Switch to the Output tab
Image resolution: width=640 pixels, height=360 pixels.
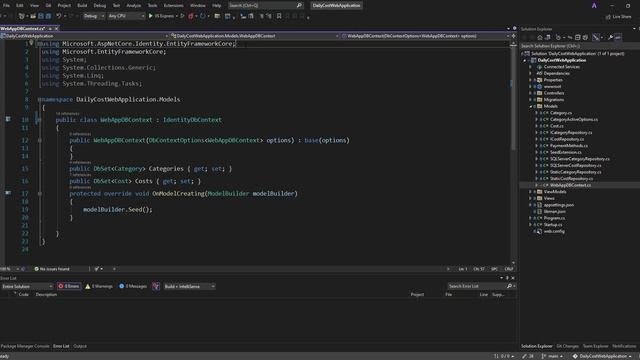pyautogui.click(x=80, y=346)
